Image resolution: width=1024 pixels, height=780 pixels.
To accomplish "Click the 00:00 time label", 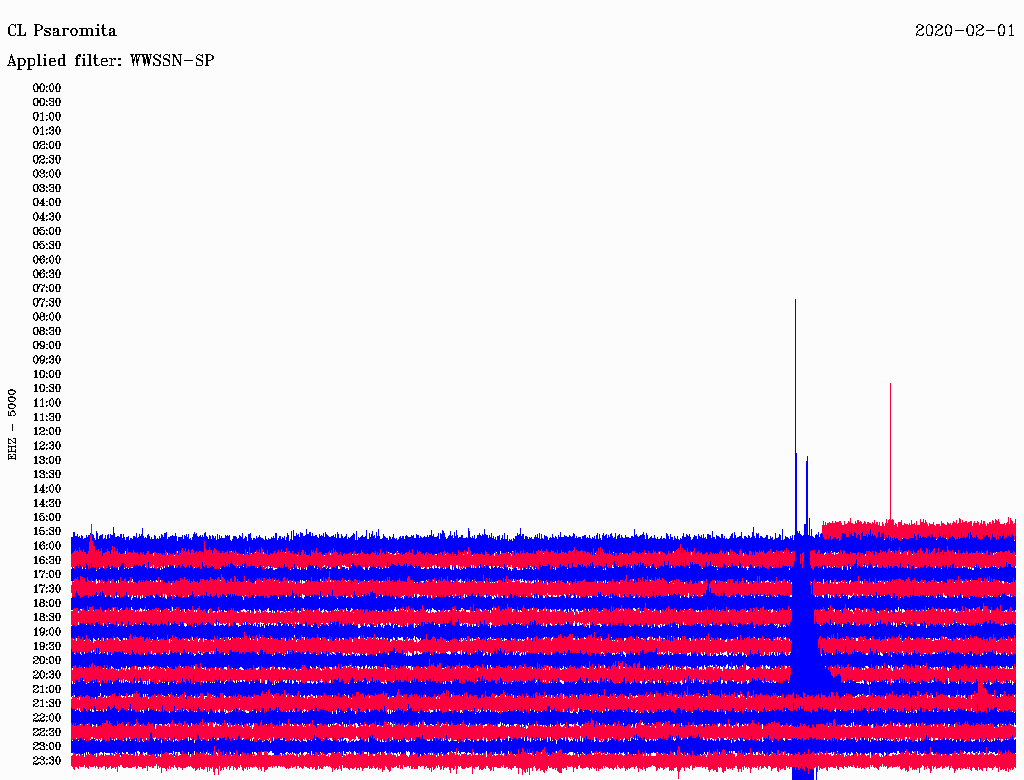I will tap(47, 88).
